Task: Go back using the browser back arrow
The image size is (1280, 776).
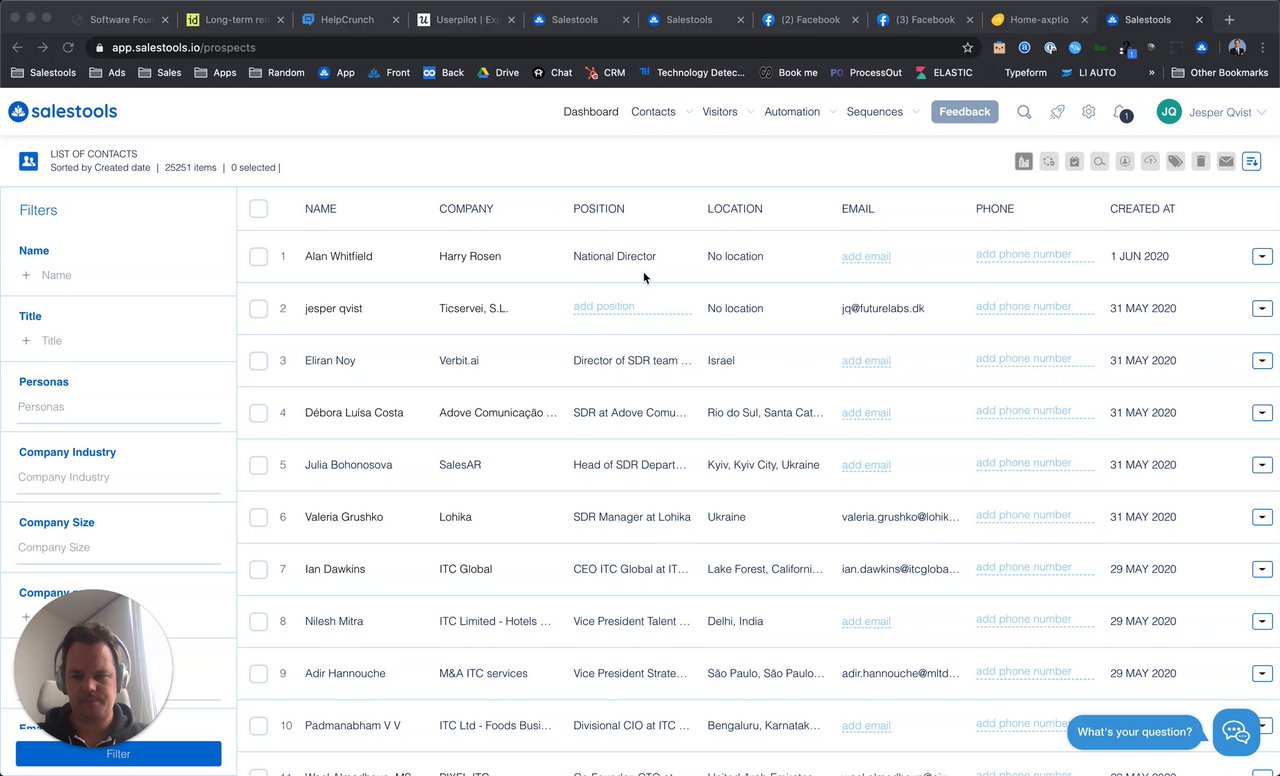Action: click(17, 47)
